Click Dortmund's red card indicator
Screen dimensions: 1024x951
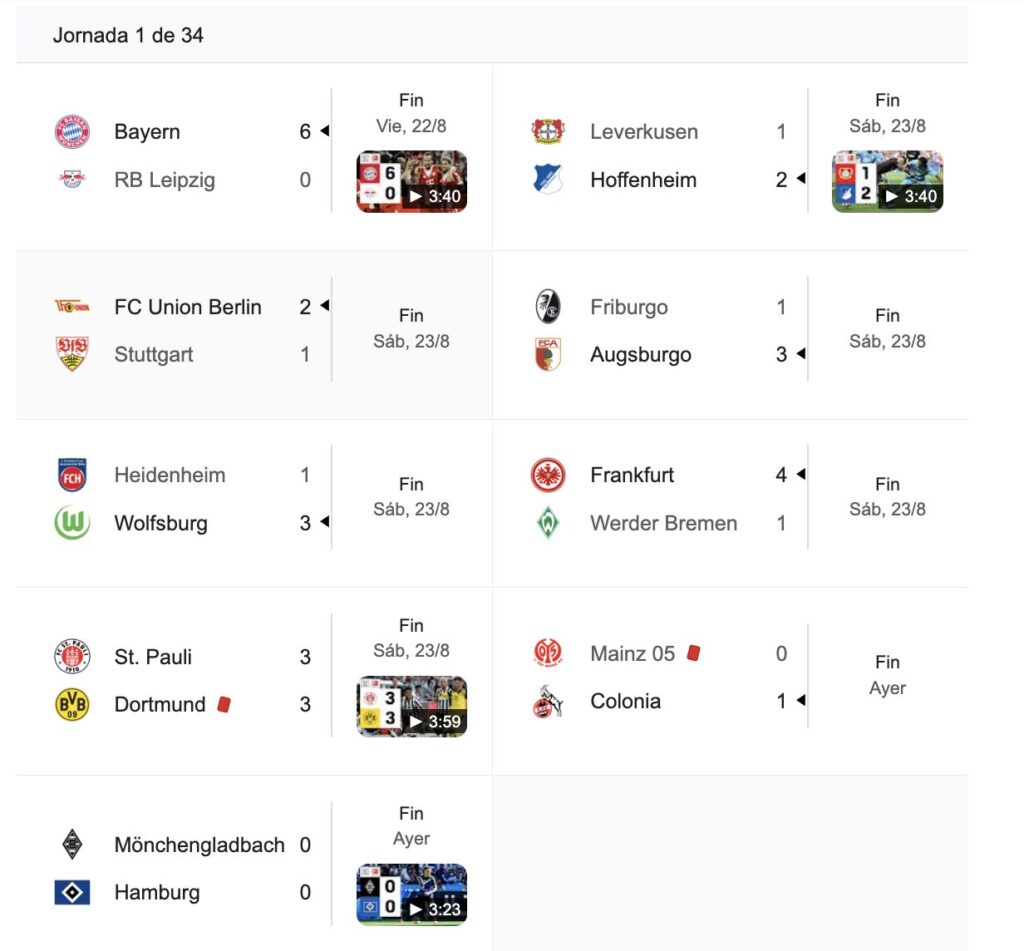[224, 704]
